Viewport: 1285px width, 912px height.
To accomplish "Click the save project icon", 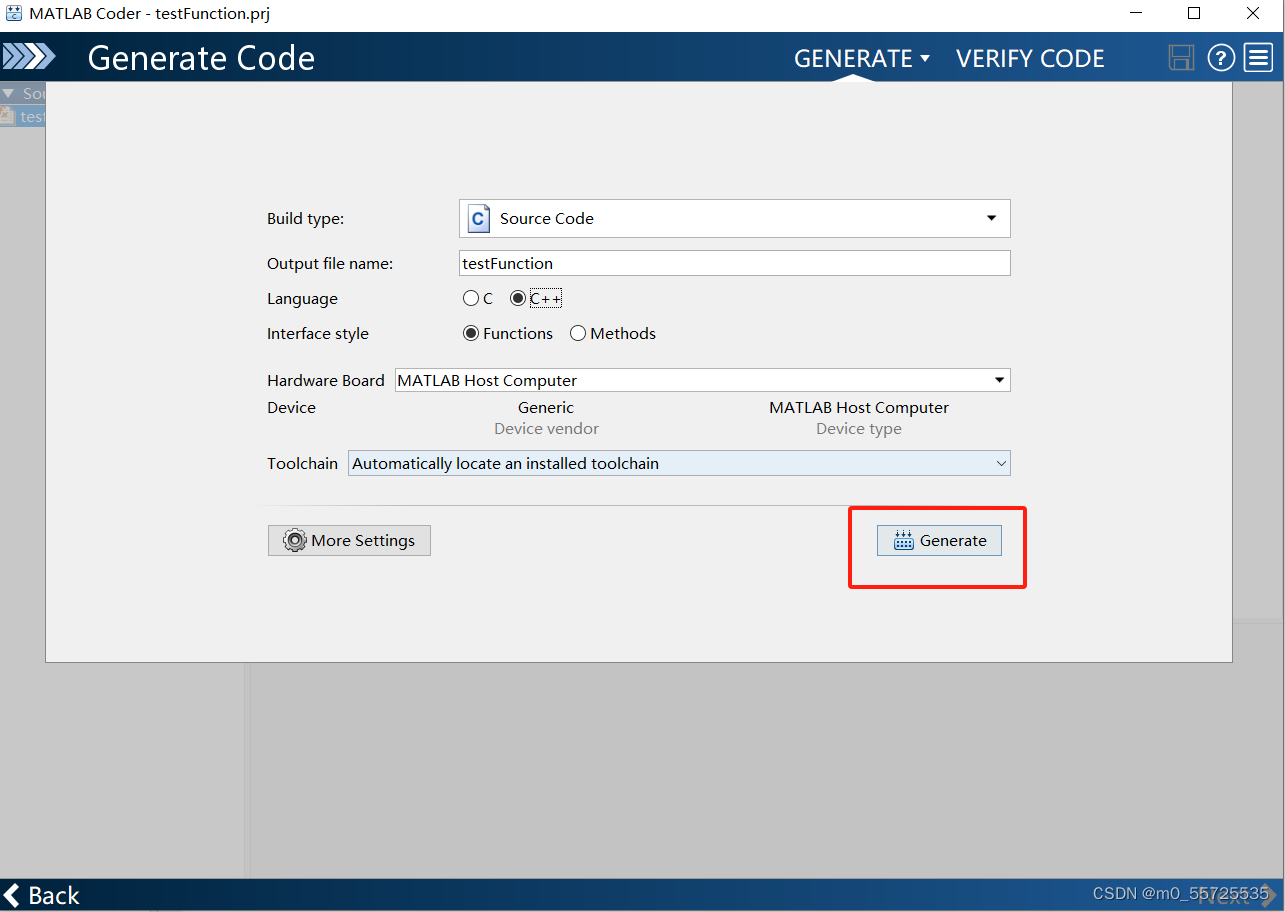I will pos(1181,57).
